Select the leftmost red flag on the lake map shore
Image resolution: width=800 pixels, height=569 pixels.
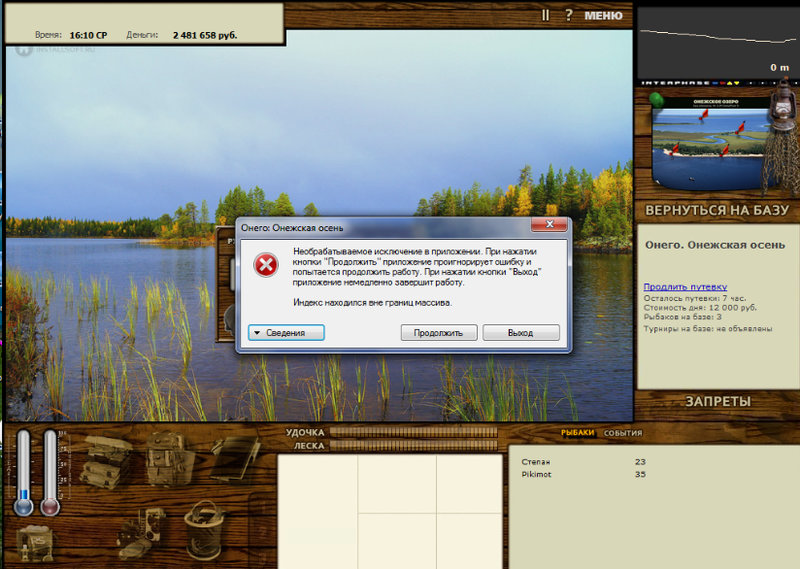point(674,149)
